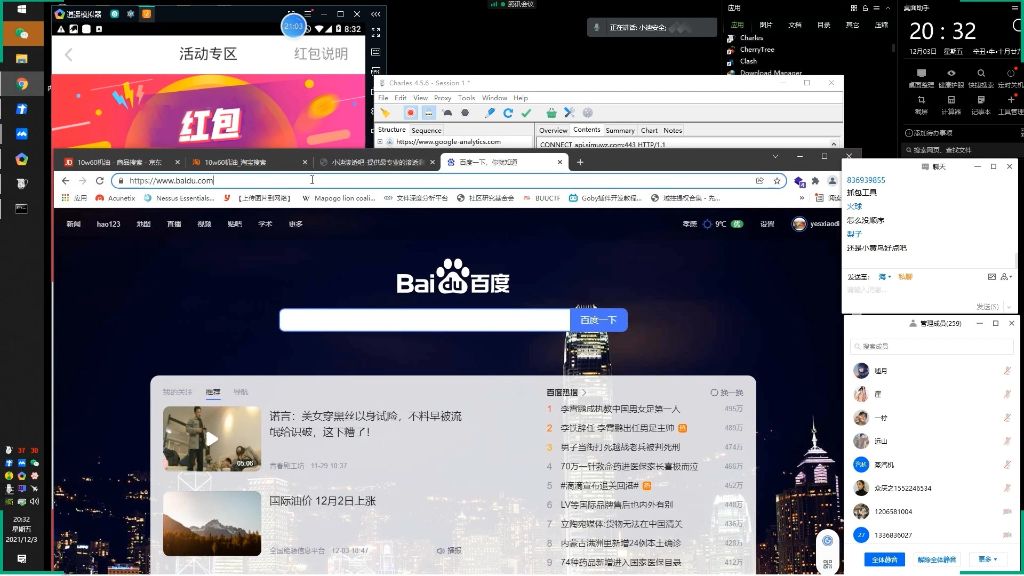Toggle microphone for member 一柠
Viewport: 1024px width, 576px height.
[x=1007, y=417]
